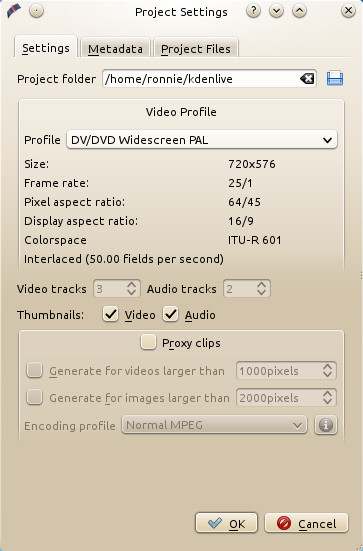Switch to the Metadata tab
Screen dimensions: 363x551
(x=115, y=48)
